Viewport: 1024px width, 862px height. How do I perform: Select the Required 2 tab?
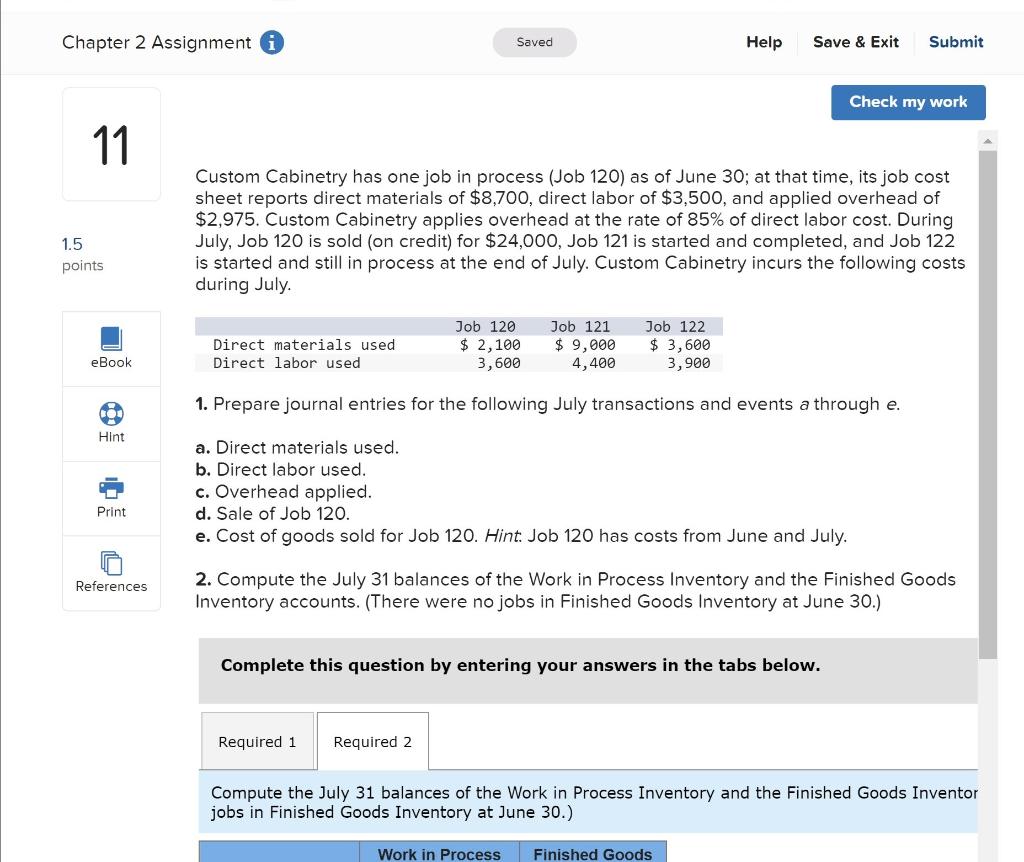pos(372,741)
